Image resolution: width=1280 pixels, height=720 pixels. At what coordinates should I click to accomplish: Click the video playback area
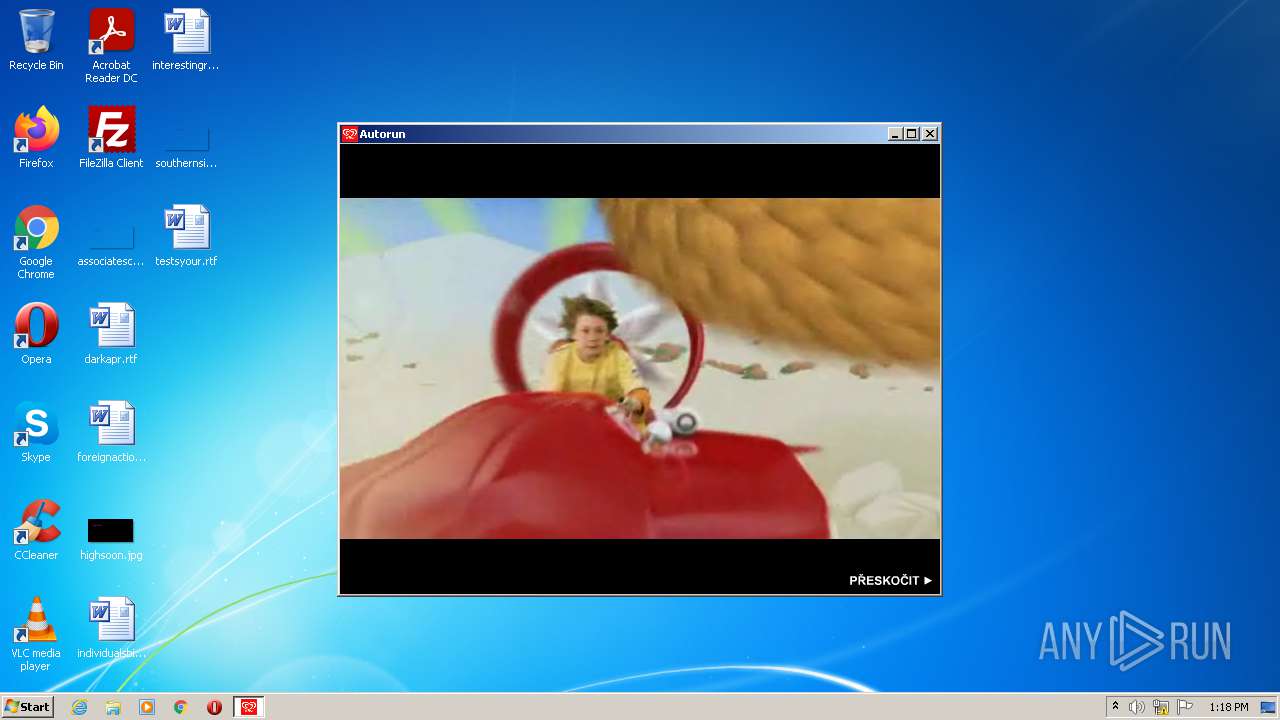(x=640, y=368)
